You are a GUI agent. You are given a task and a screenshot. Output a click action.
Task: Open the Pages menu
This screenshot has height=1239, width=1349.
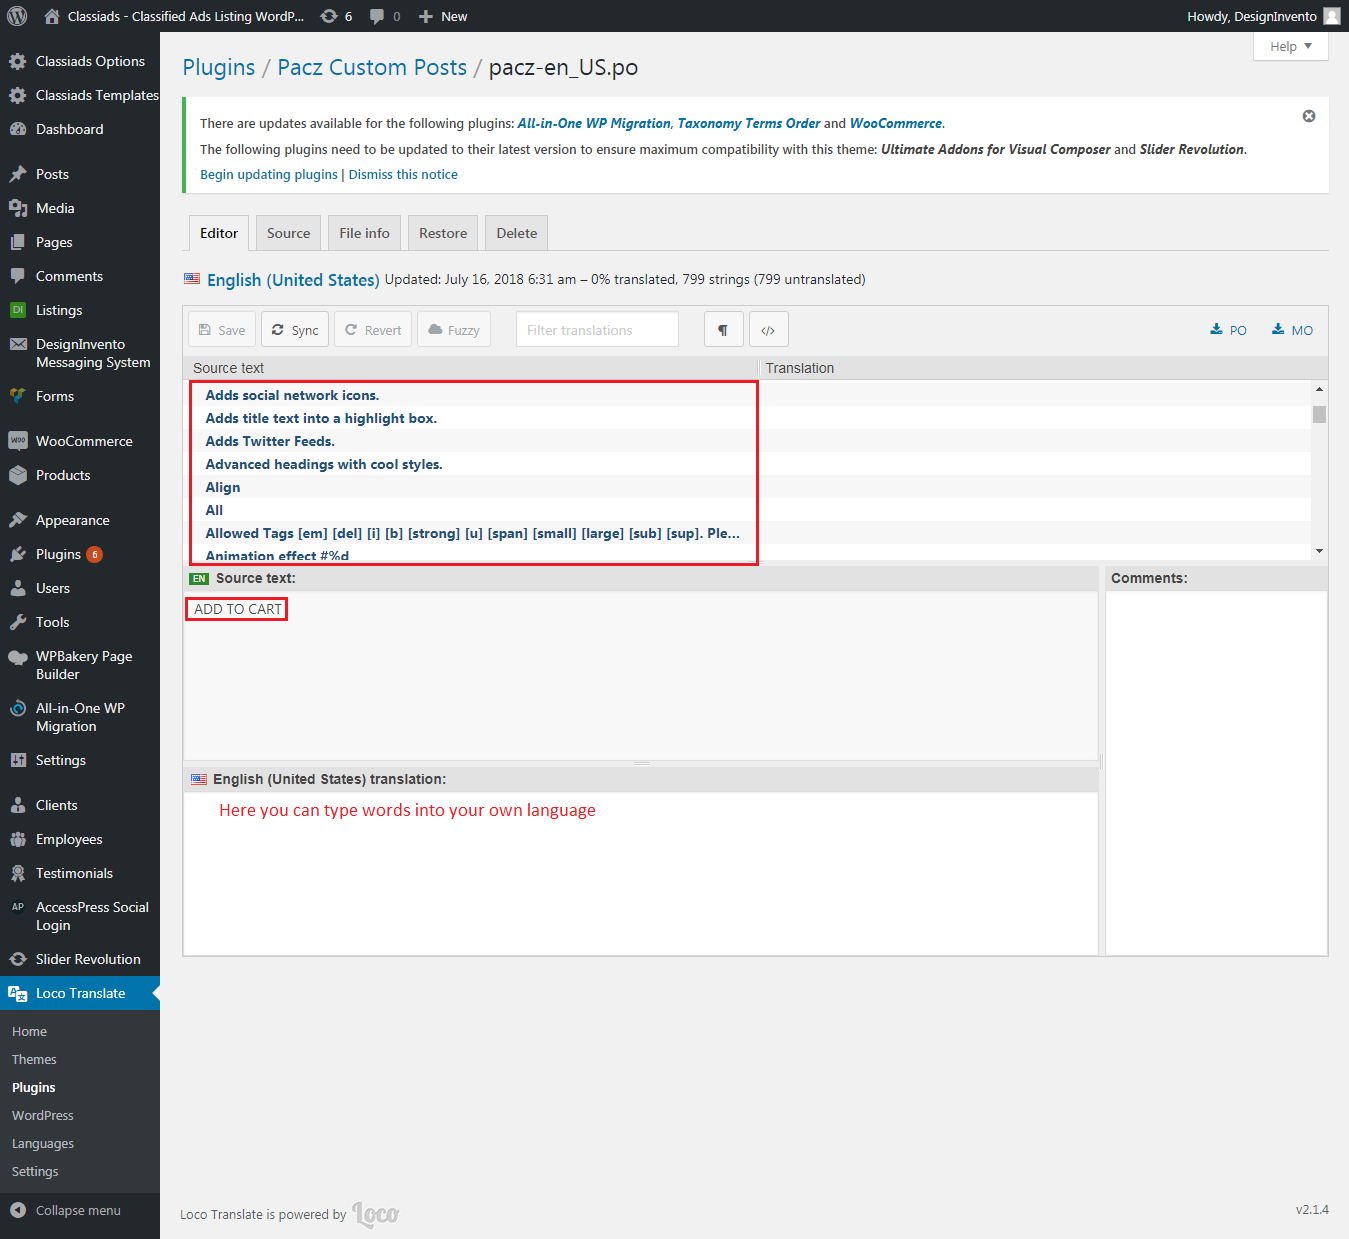coord(80,242)
